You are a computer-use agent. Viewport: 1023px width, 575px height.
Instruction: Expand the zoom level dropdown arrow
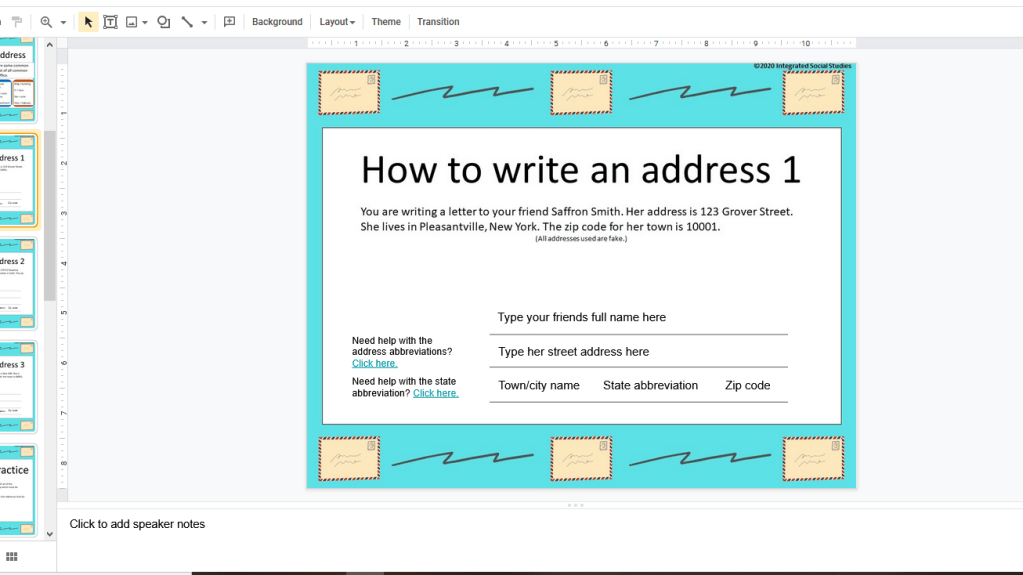(63, 22)
